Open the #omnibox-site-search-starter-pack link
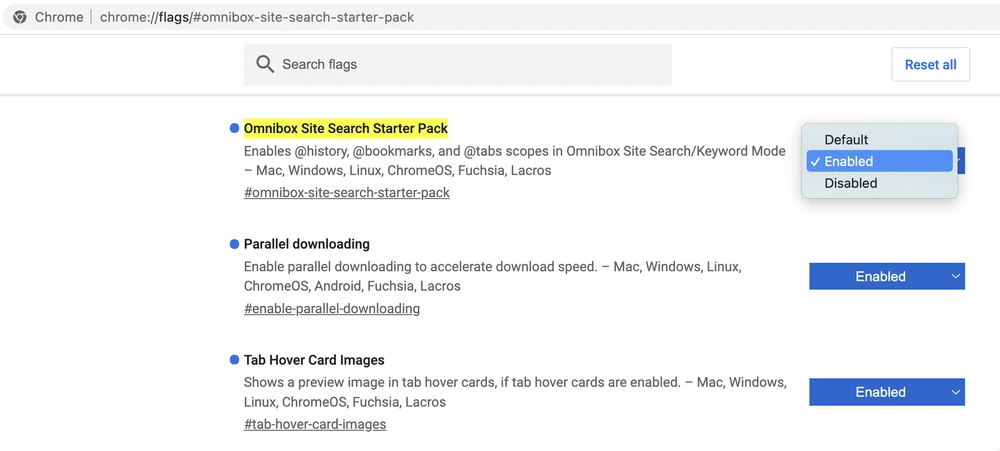1000x451 pixels. pyautogui.click(x=346, y=192)
